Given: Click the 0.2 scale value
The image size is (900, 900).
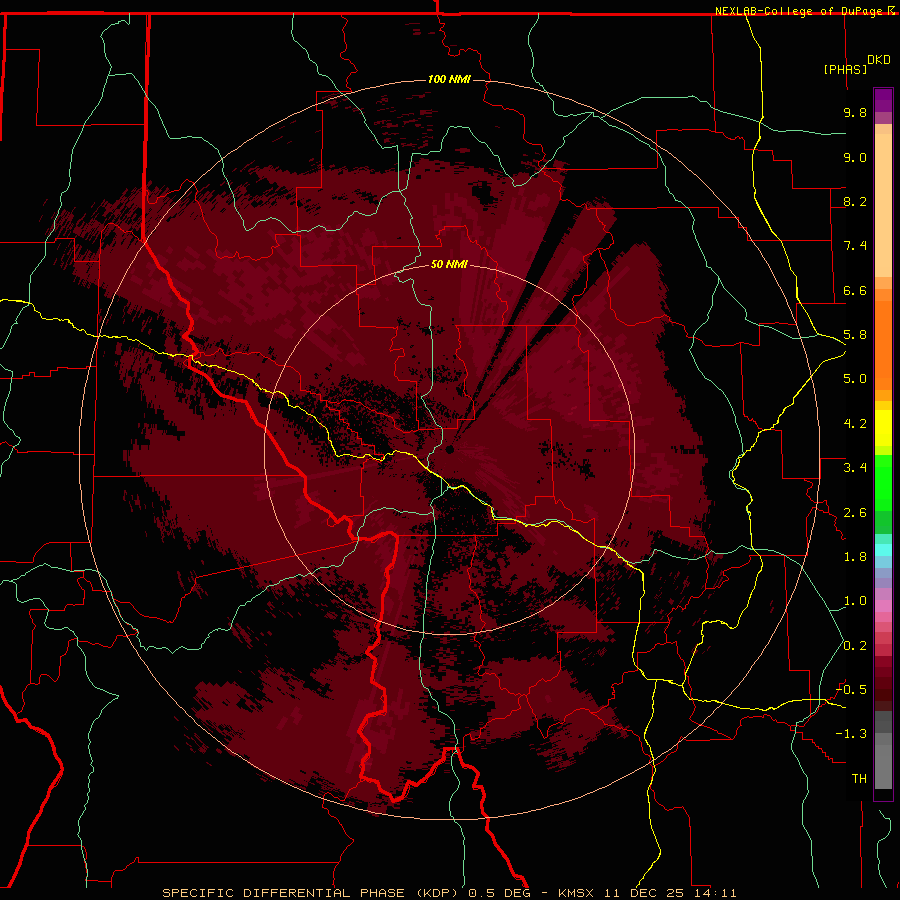Looking at the screenshot, I should pyautogui.click(x=855, y=646).
